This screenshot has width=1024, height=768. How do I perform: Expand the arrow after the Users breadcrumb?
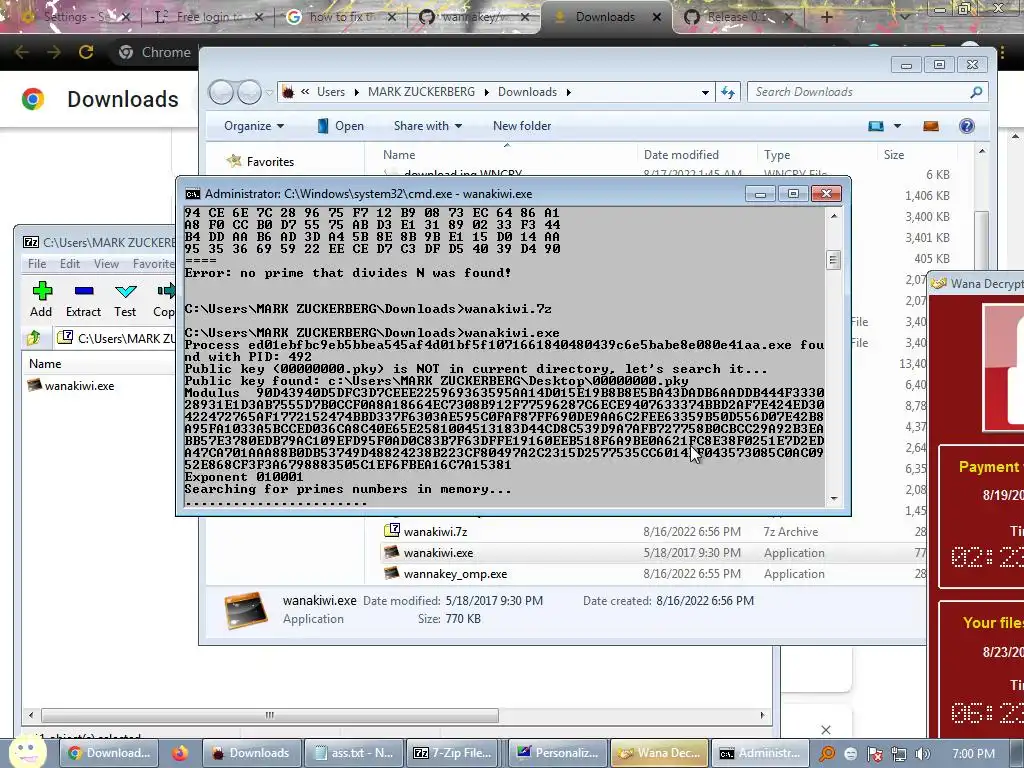357,92
